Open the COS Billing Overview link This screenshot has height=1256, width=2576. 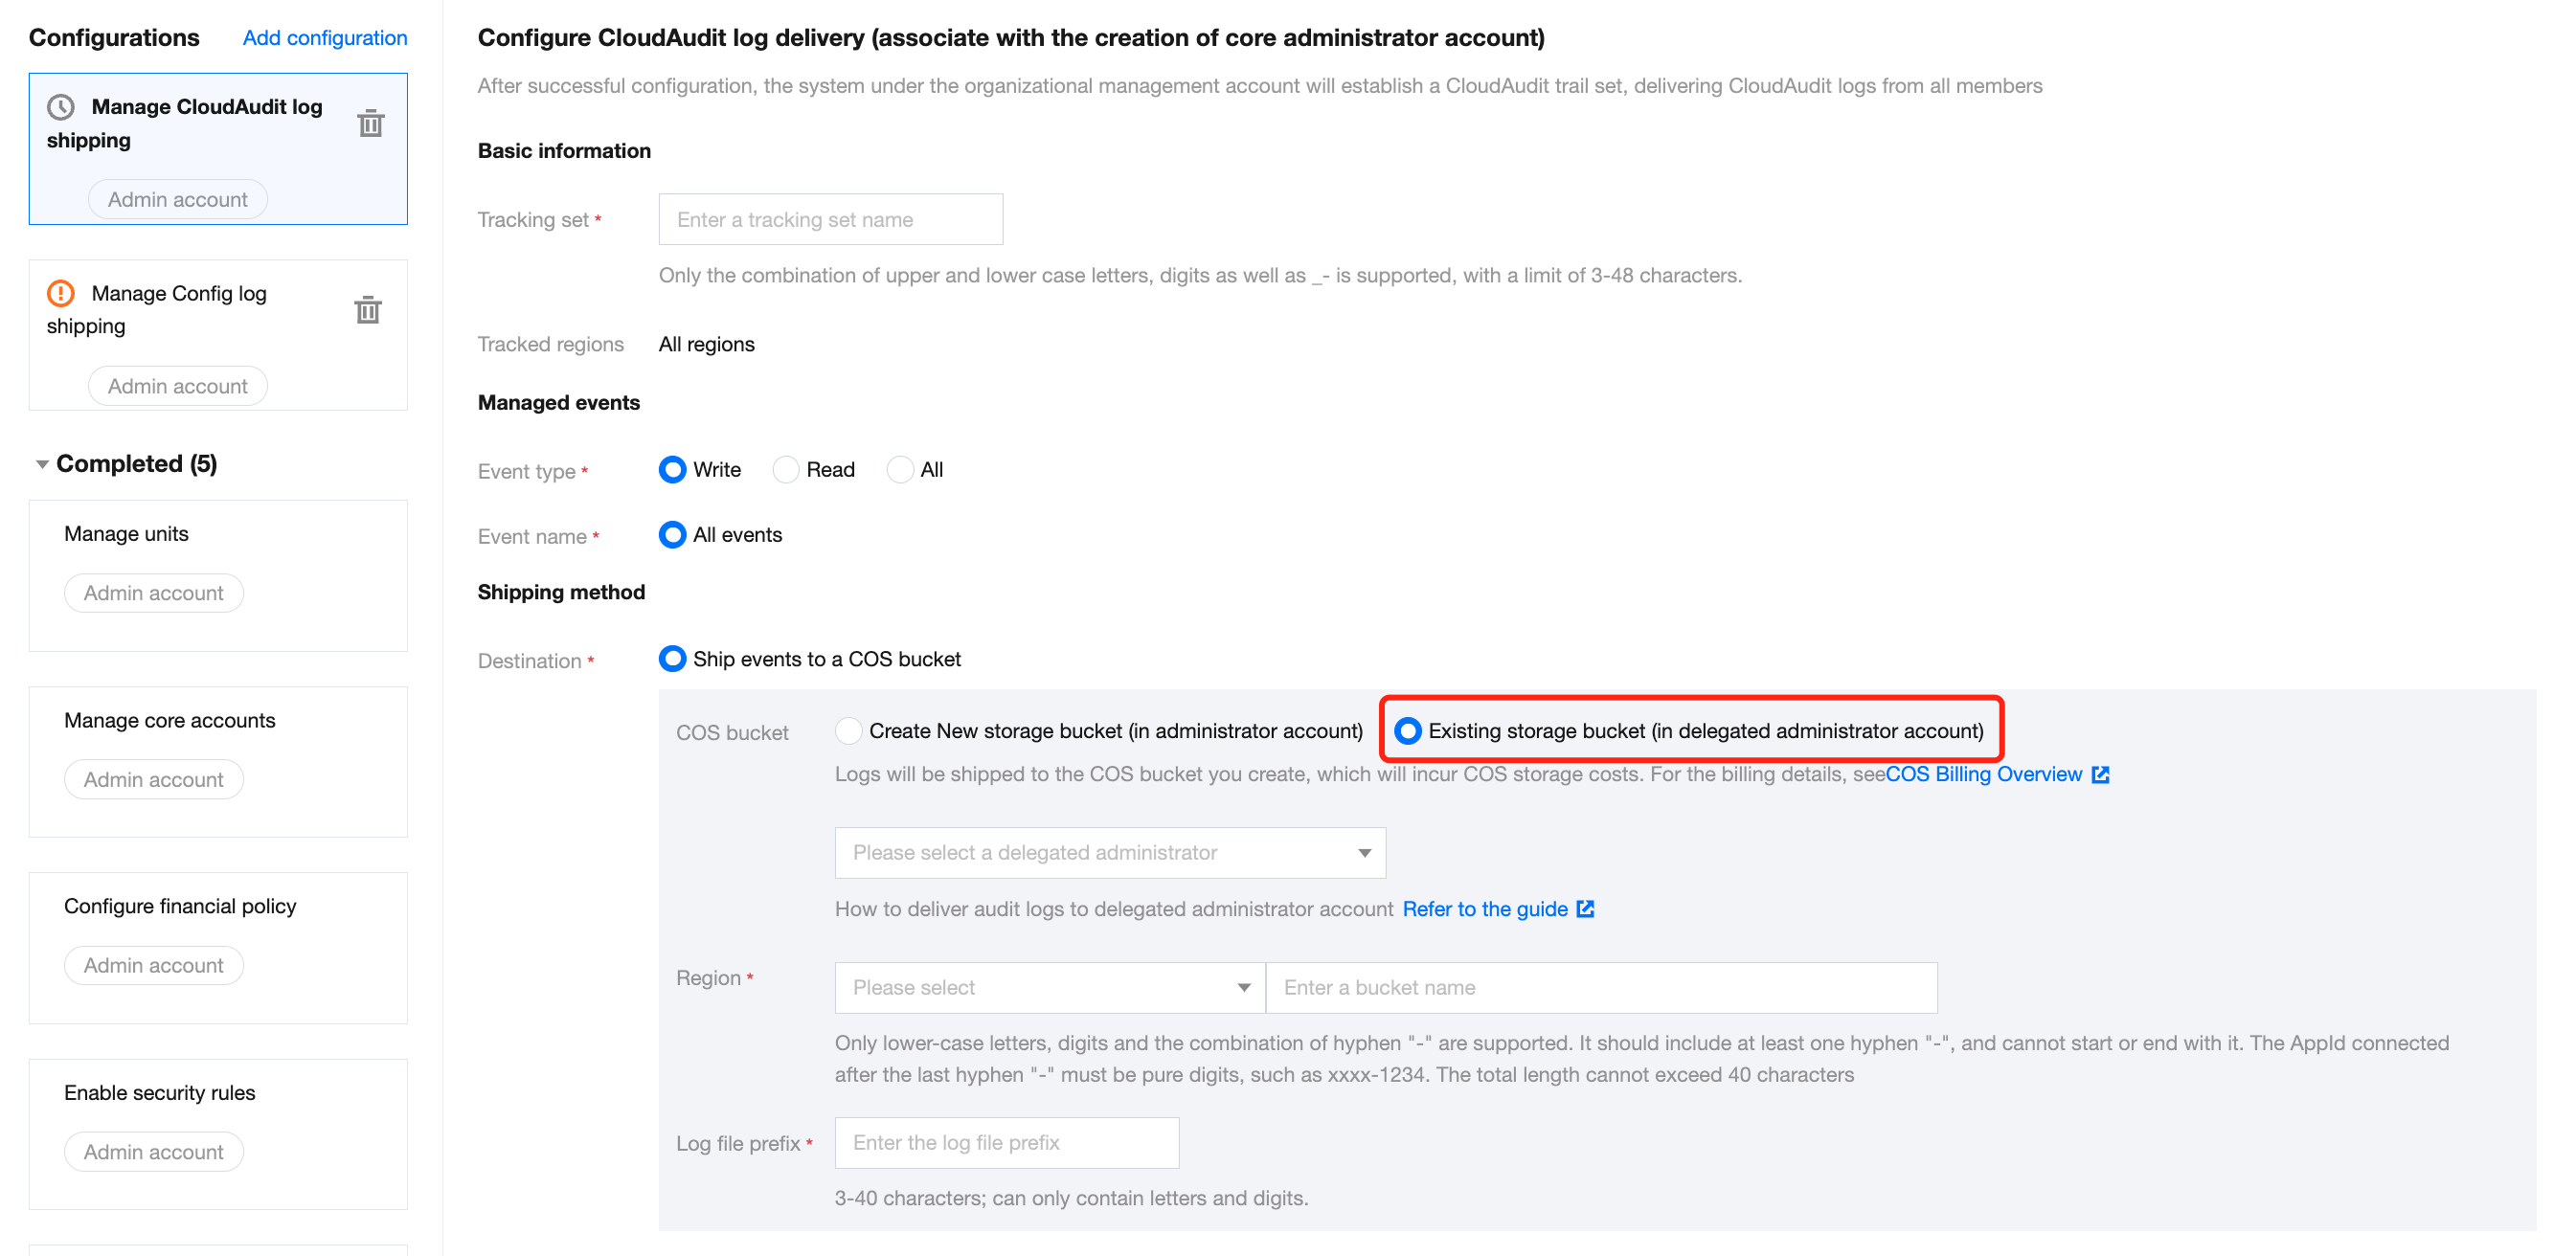tap(1983, 775)
